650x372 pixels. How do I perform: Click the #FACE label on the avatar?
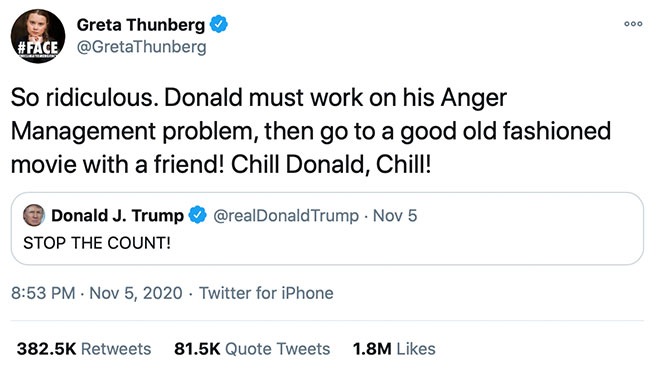(x=38, y=48)
